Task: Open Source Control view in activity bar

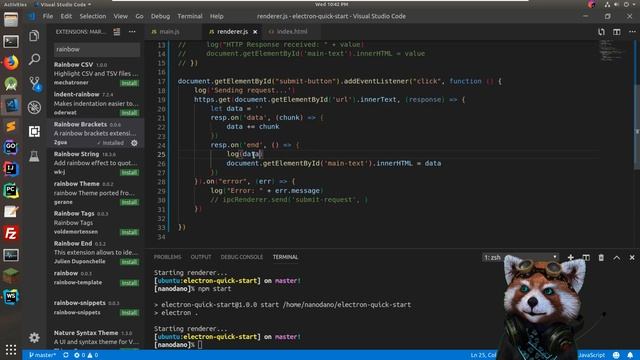Action: 34,83
